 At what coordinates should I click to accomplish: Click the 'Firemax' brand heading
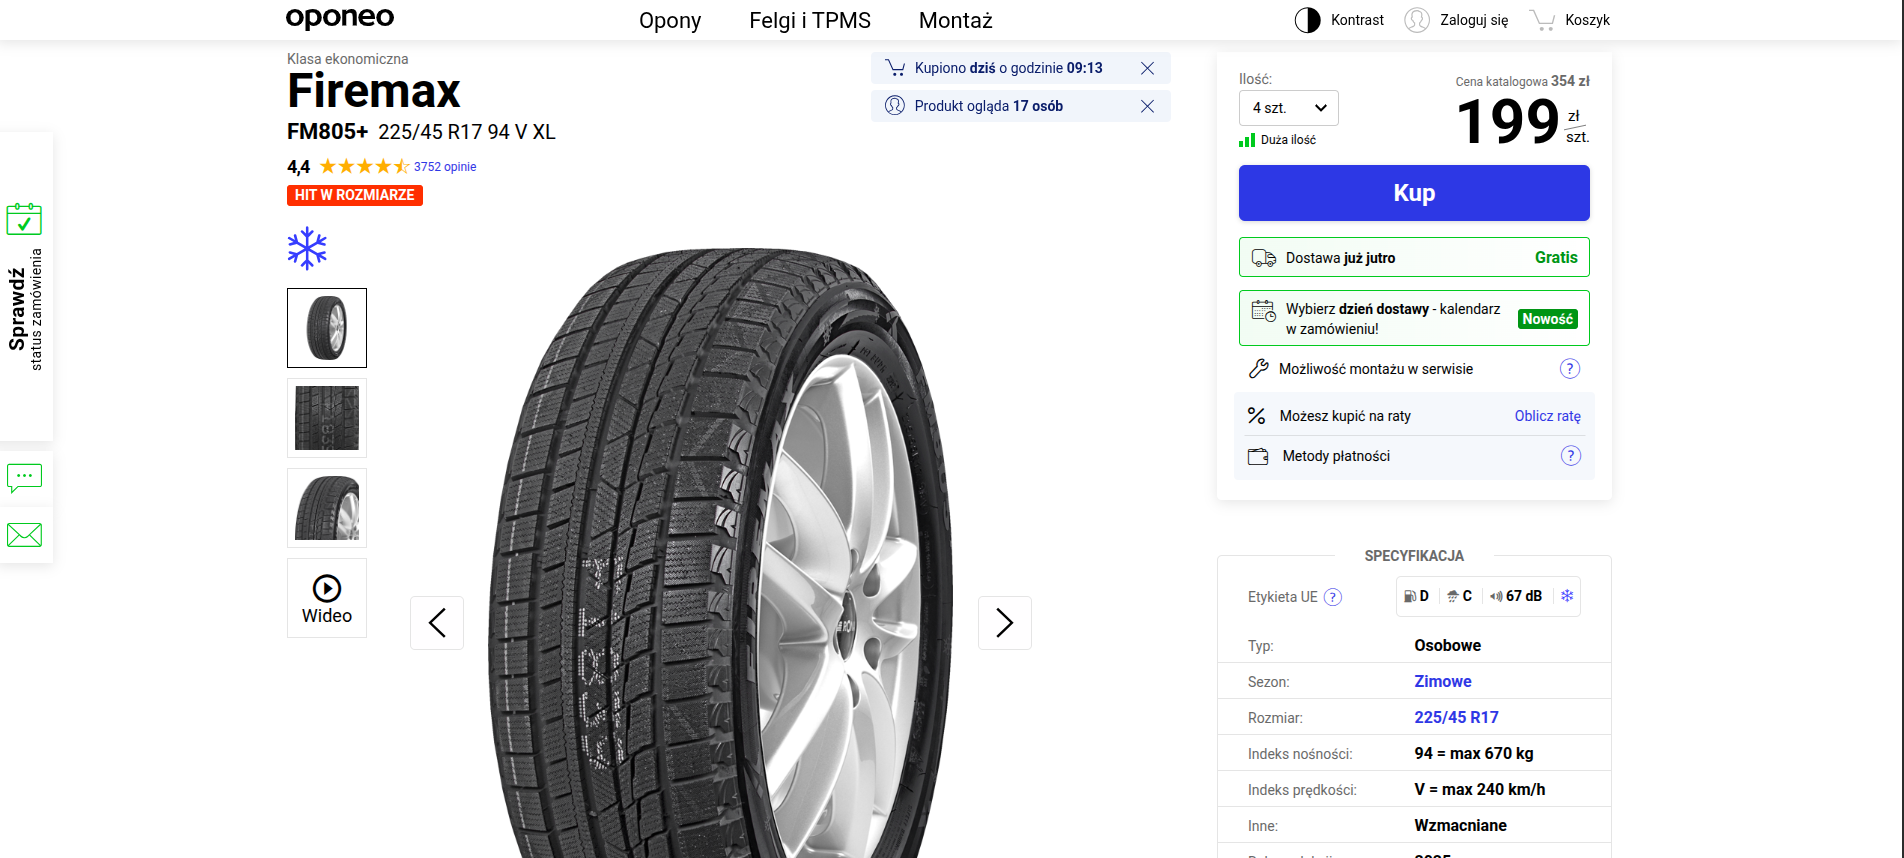point(374,91)
